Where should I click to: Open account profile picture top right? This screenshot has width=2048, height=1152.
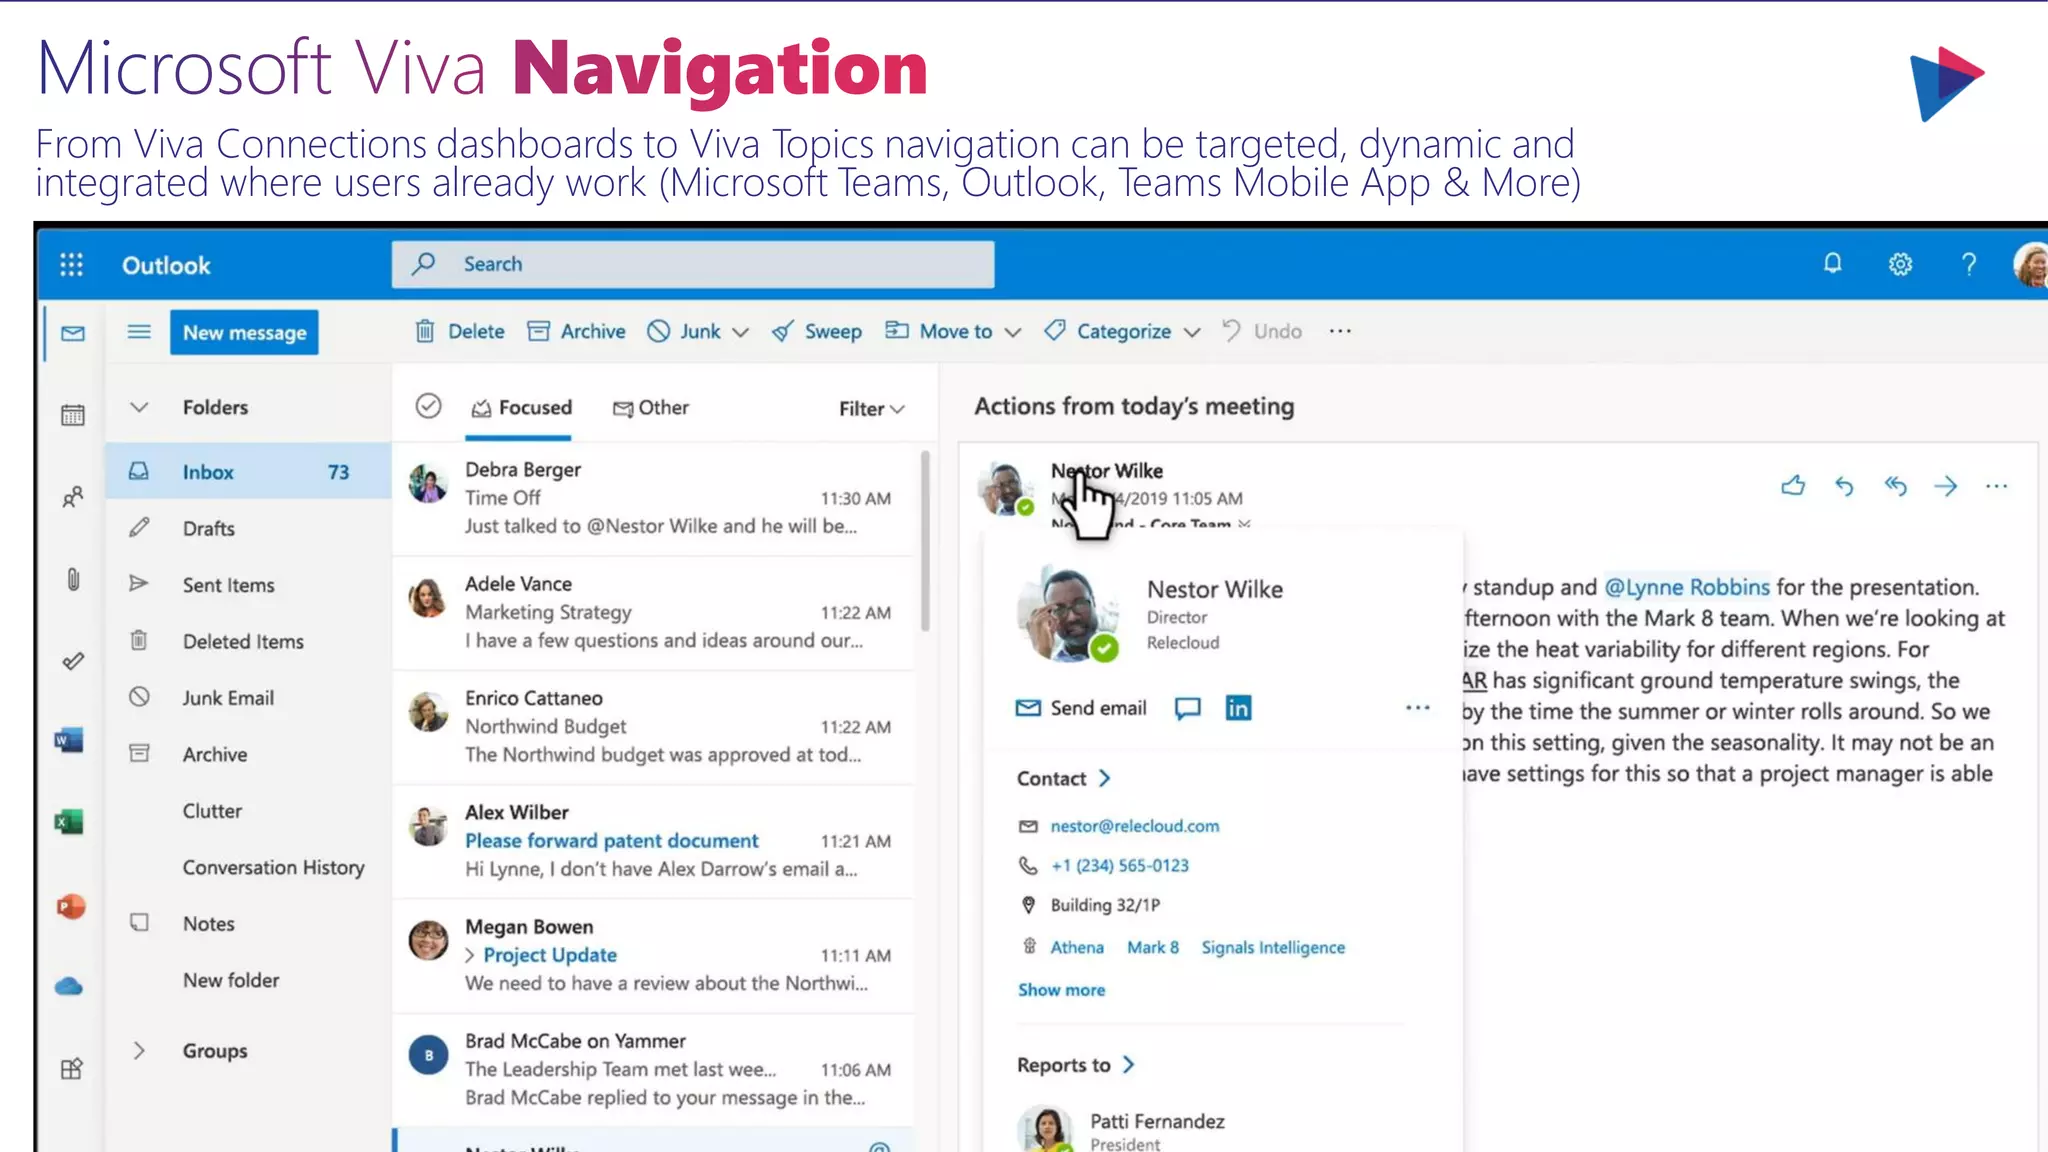[x=2031, y=265]
